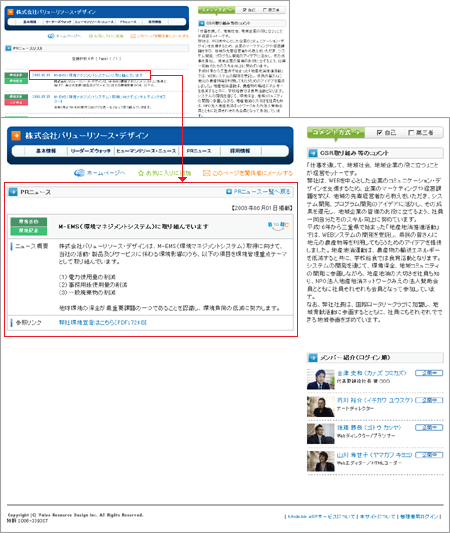Open the PRニュース tab in the upper small page

coord(128,22)
